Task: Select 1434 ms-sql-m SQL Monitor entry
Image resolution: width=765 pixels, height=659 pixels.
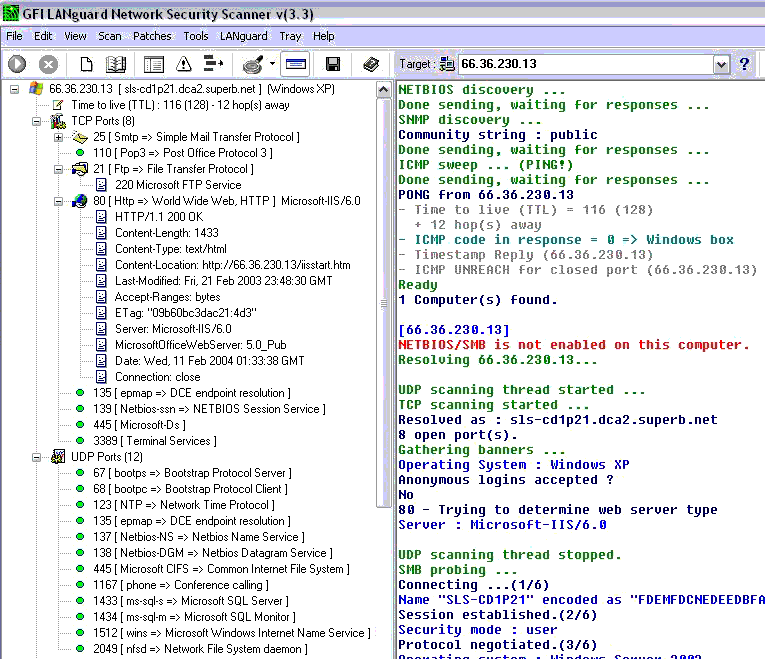Action: 194,617
